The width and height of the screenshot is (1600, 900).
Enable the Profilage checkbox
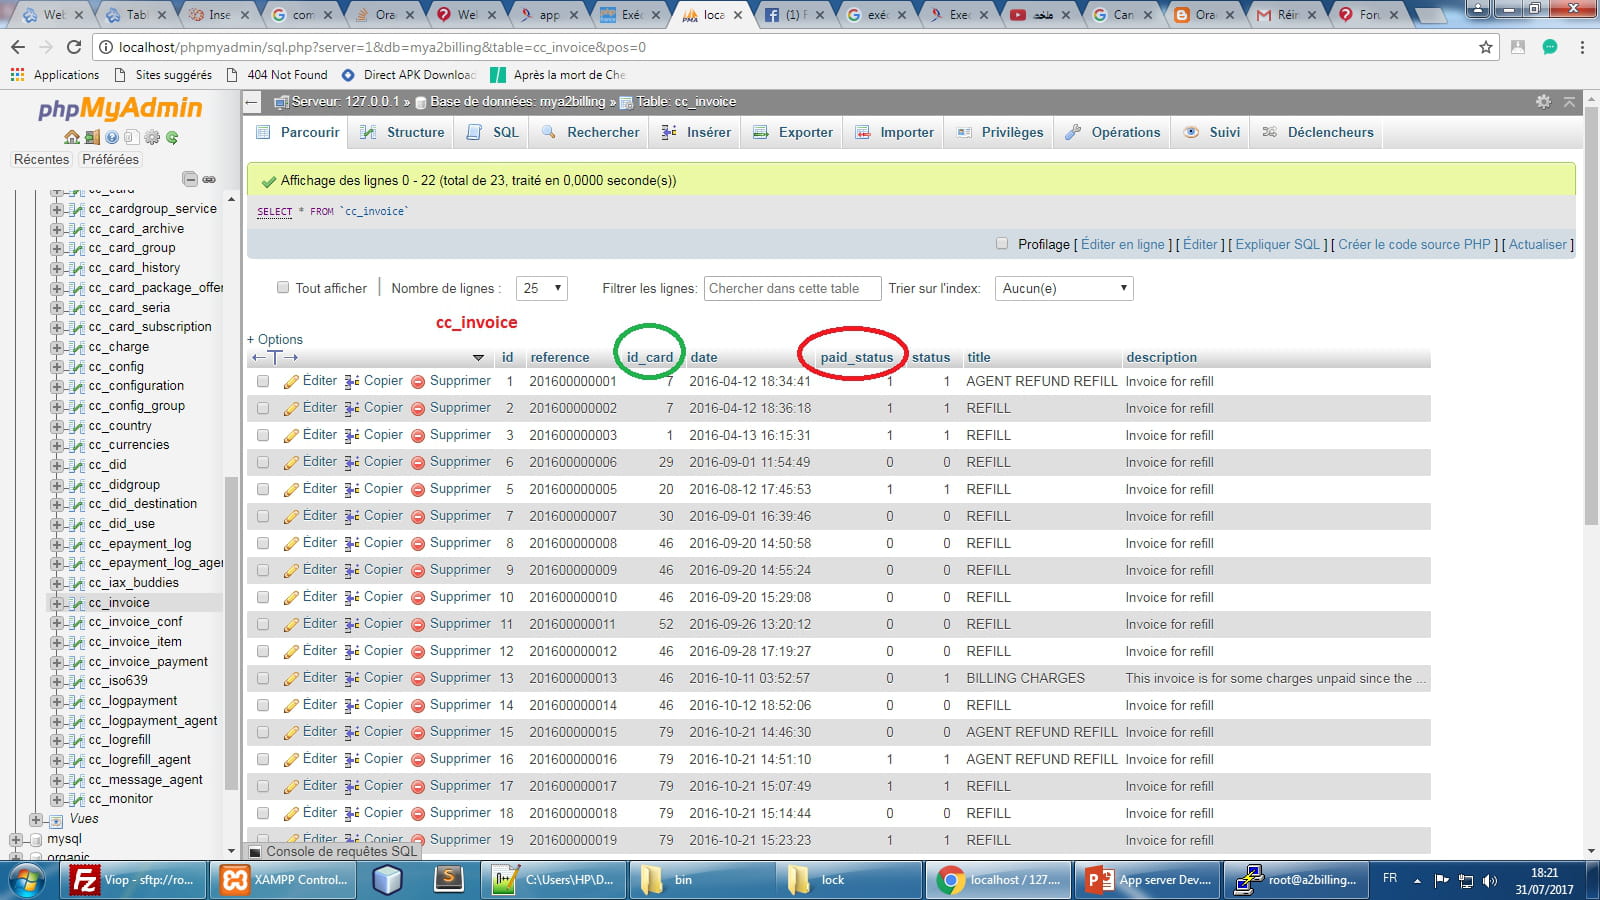pos(1002,244)
